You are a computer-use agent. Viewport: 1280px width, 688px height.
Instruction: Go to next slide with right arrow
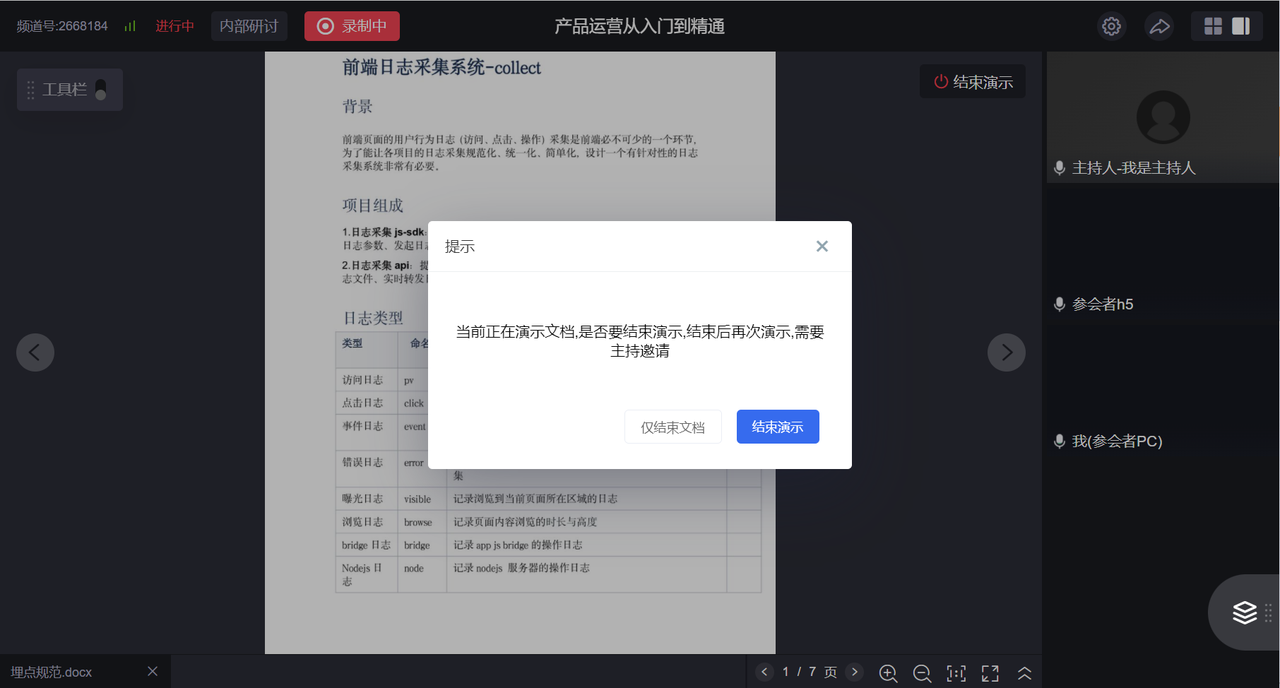pyautogui.click(x=1006, y=352)
